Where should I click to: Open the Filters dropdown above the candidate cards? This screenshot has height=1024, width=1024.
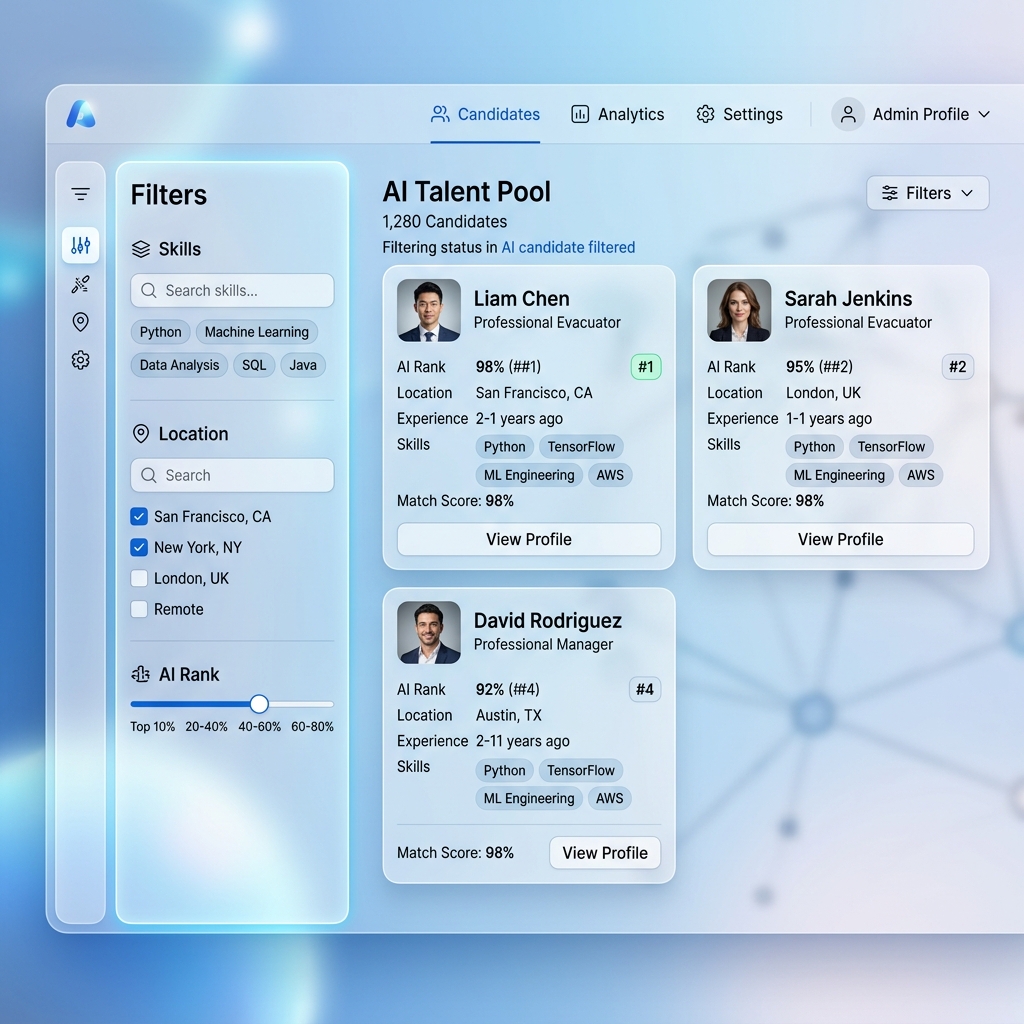click(x=927, y=193)
